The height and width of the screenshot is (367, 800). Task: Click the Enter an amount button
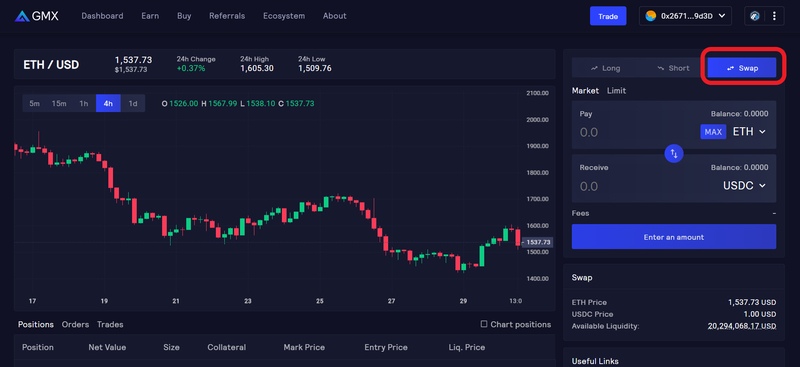pos(674,237)
